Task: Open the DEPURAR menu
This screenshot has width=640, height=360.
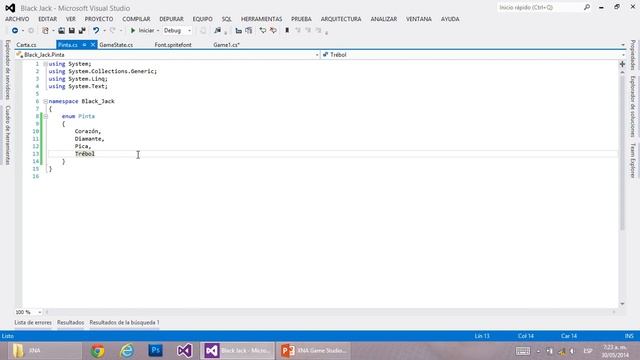Action: pos(171,19)
